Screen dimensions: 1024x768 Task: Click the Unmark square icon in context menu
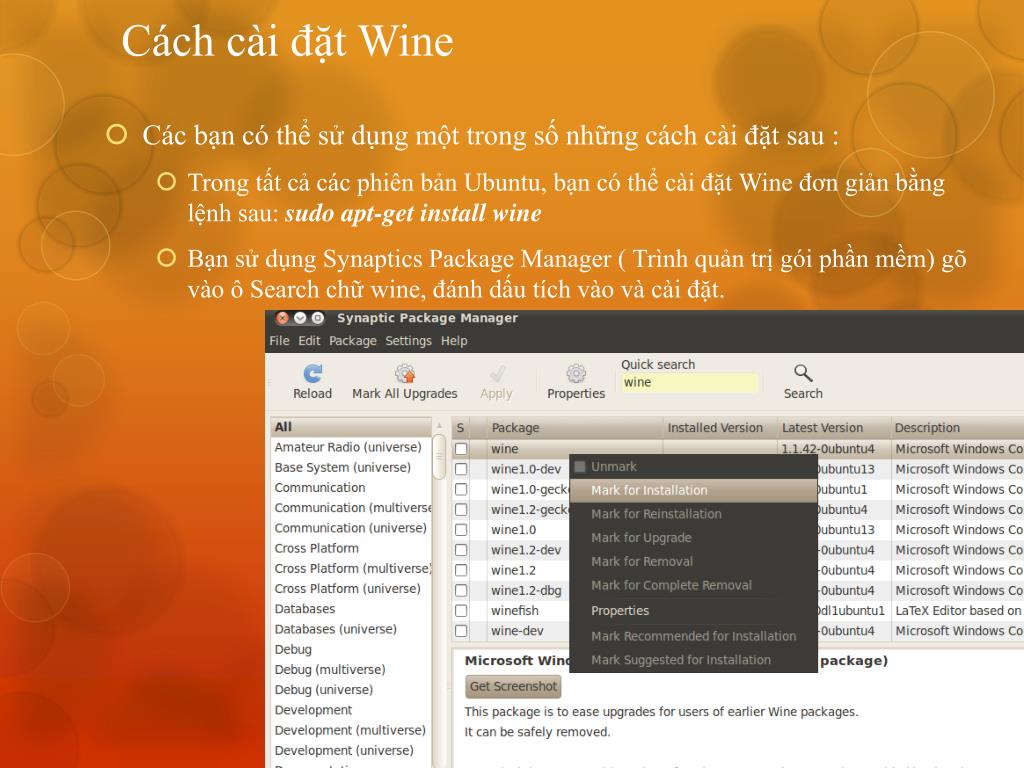[x=579, y=466]
